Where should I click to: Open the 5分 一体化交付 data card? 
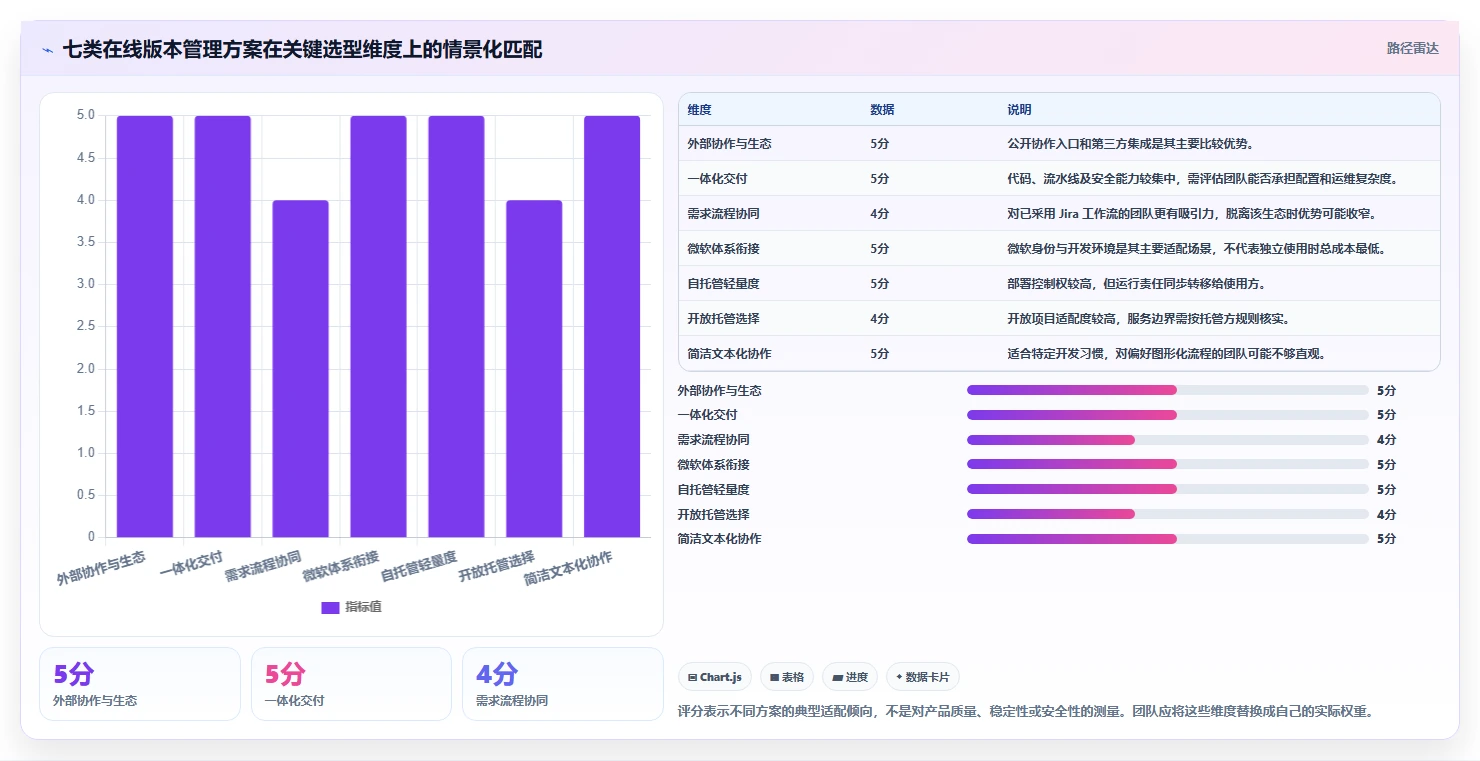pos(351,684)
